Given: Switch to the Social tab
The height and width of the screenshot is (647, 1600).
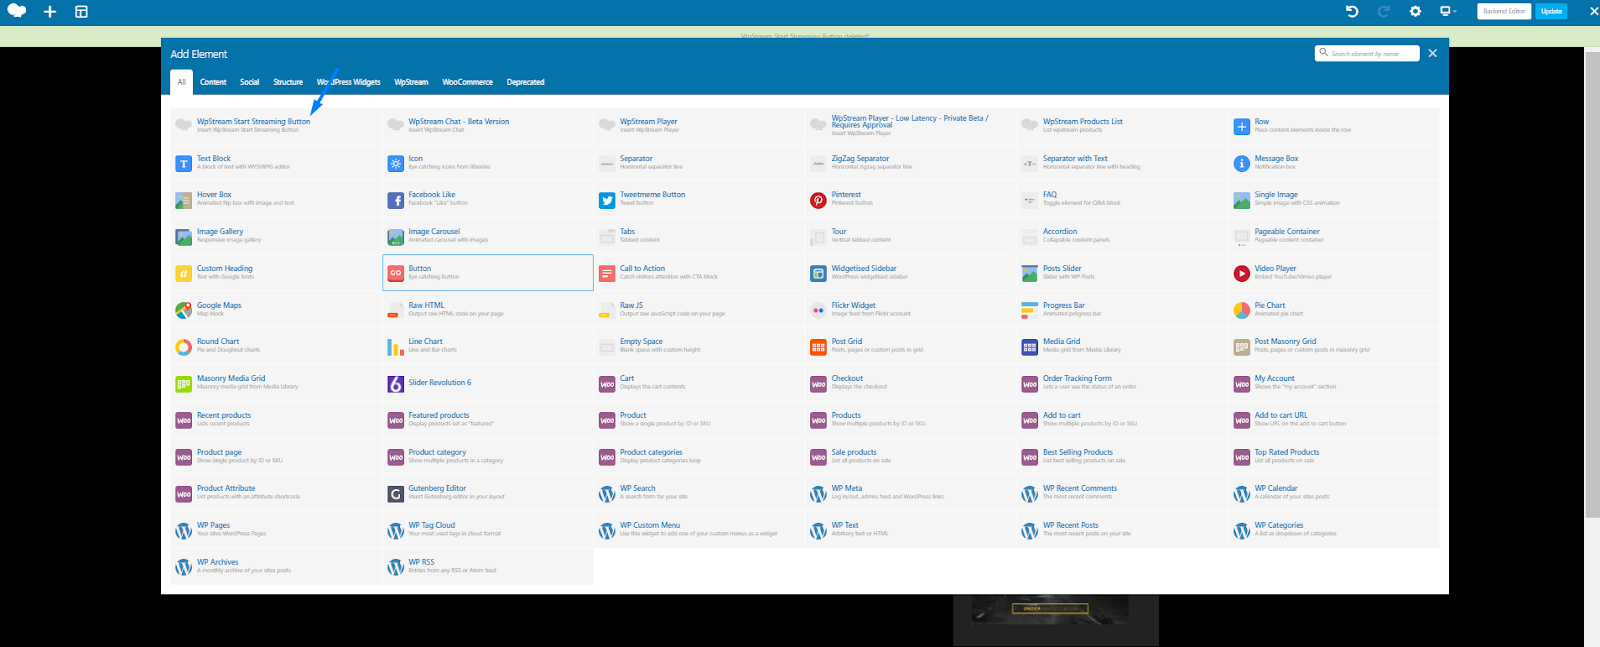Looking at the screenshot, I should pyautogui.click(x=250, y=82).
